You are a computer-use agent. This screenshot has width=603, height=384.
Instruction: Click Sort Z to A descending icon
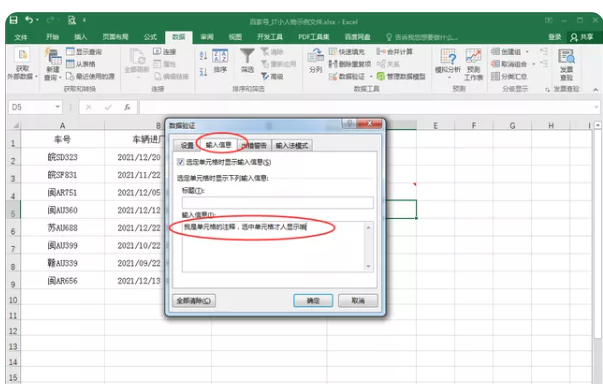coord(203,72)
